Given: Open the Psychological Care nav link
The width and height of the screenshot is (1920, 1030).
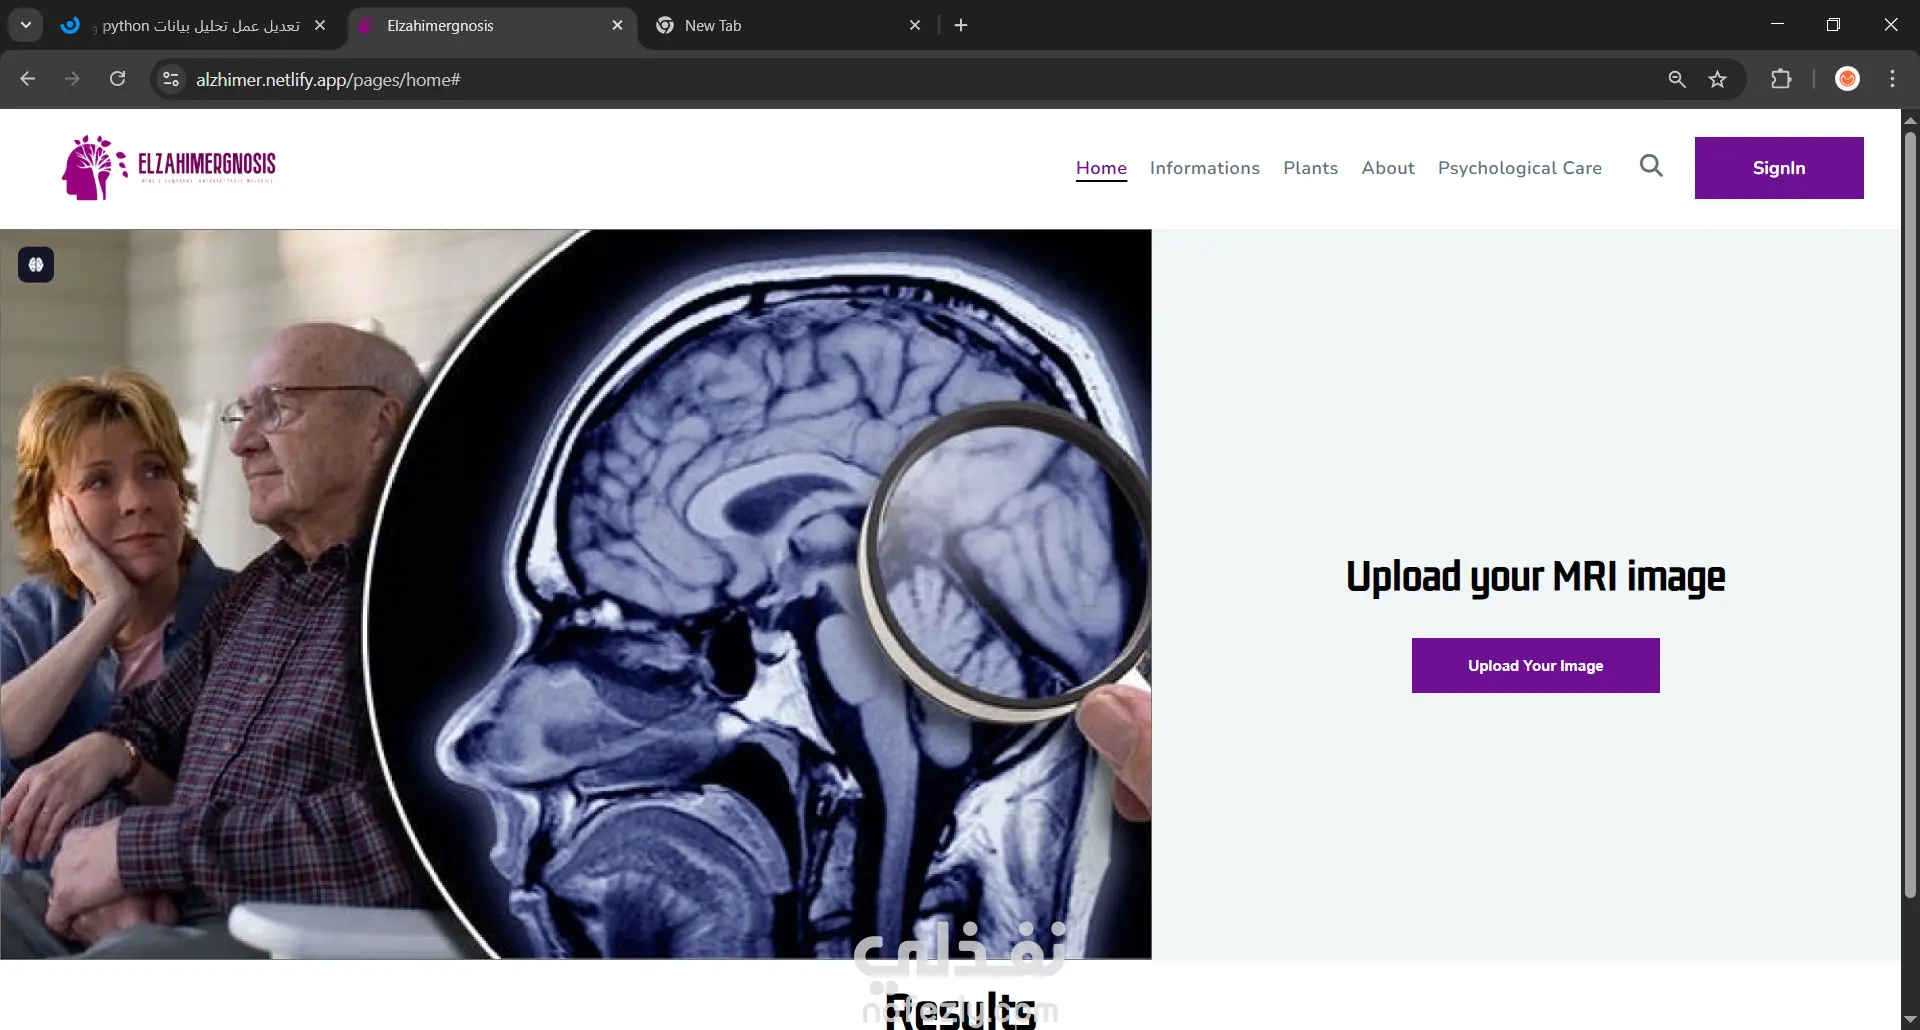Looking at the screenshot, I should tap(1520, 168).
